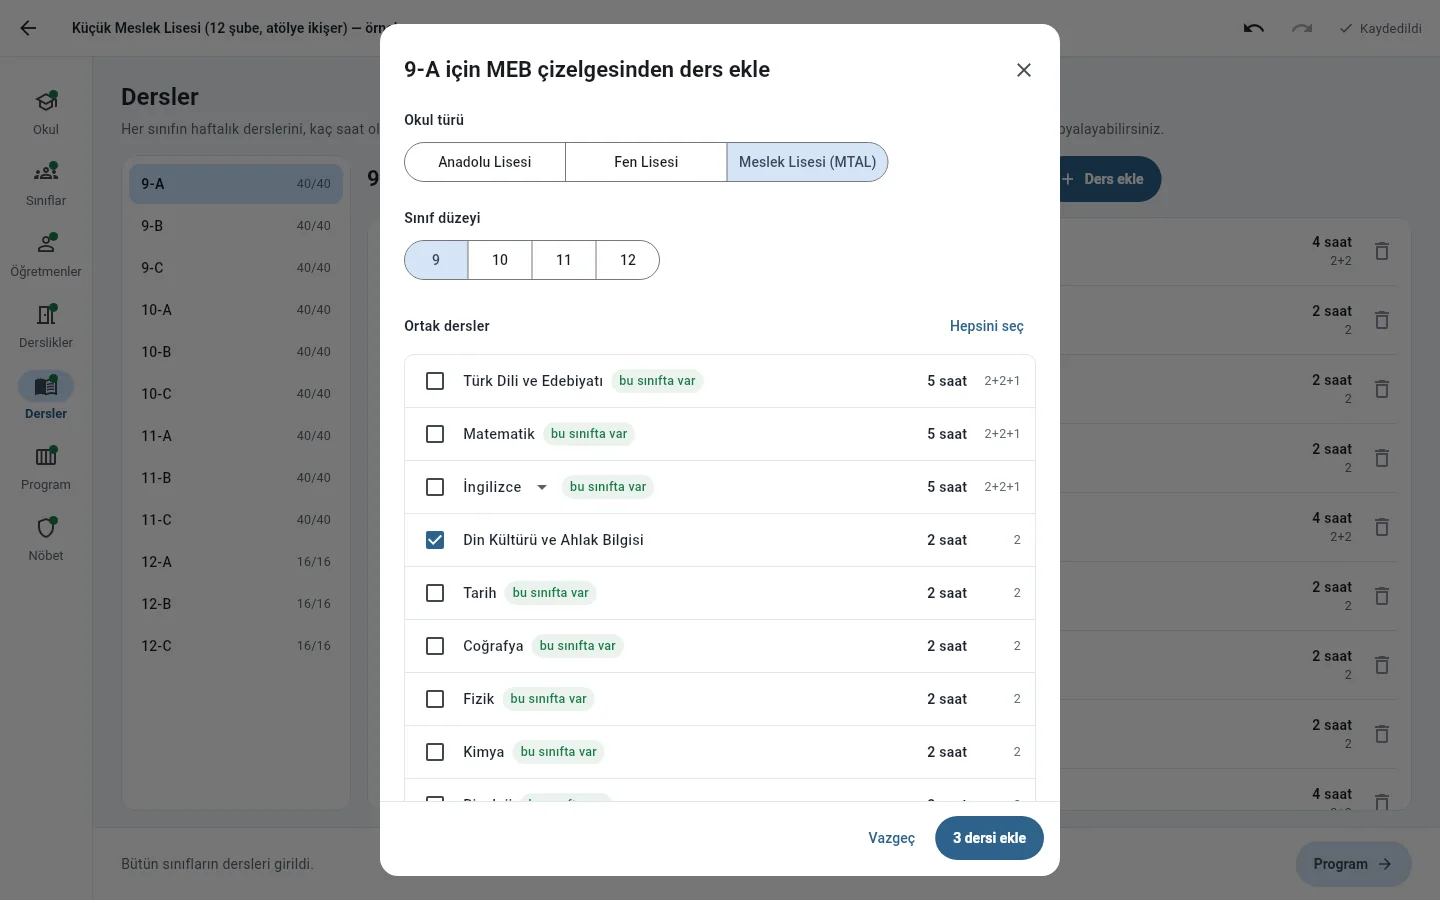The image size is (1440, 900).
Task: Select class 9-B in list
Action: 236,226
